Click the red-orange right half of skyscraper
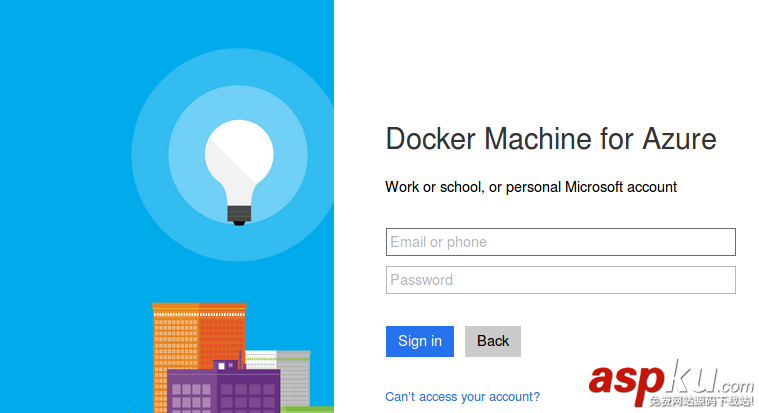This screenshot has height=413, width=759. point(222,335)
